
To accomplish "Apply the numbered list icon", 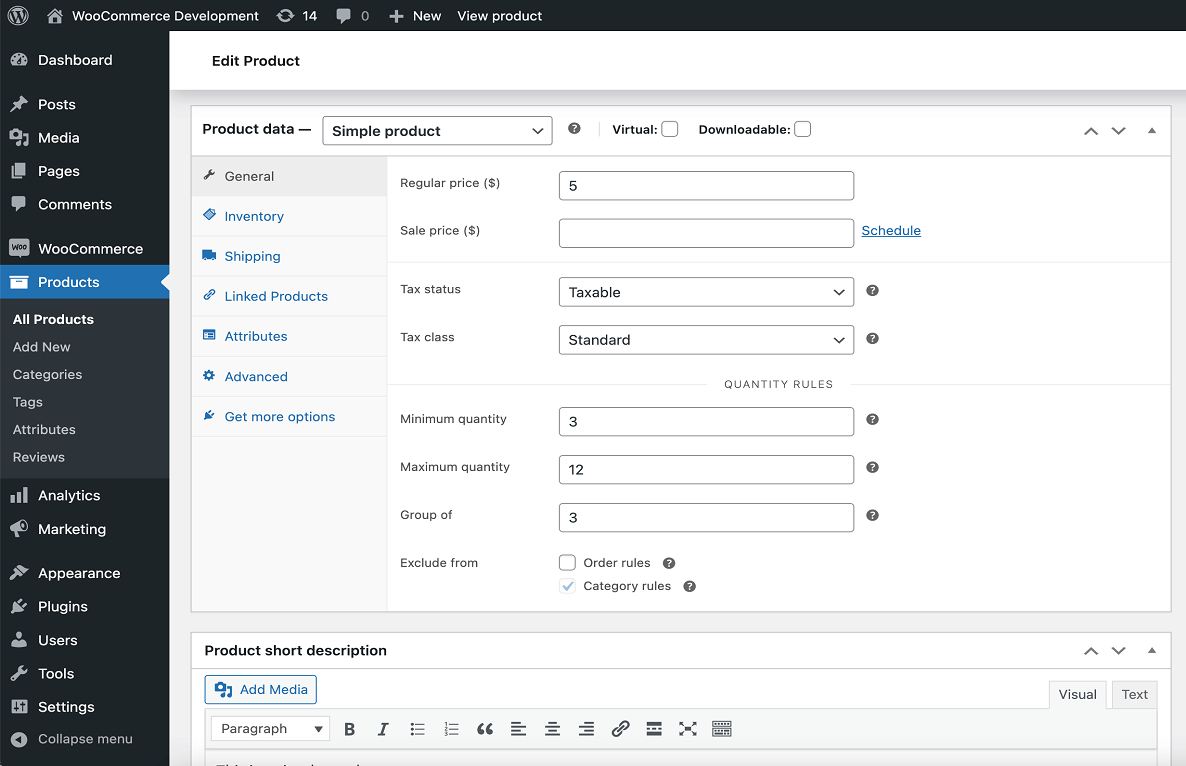I will coord(451,728).
